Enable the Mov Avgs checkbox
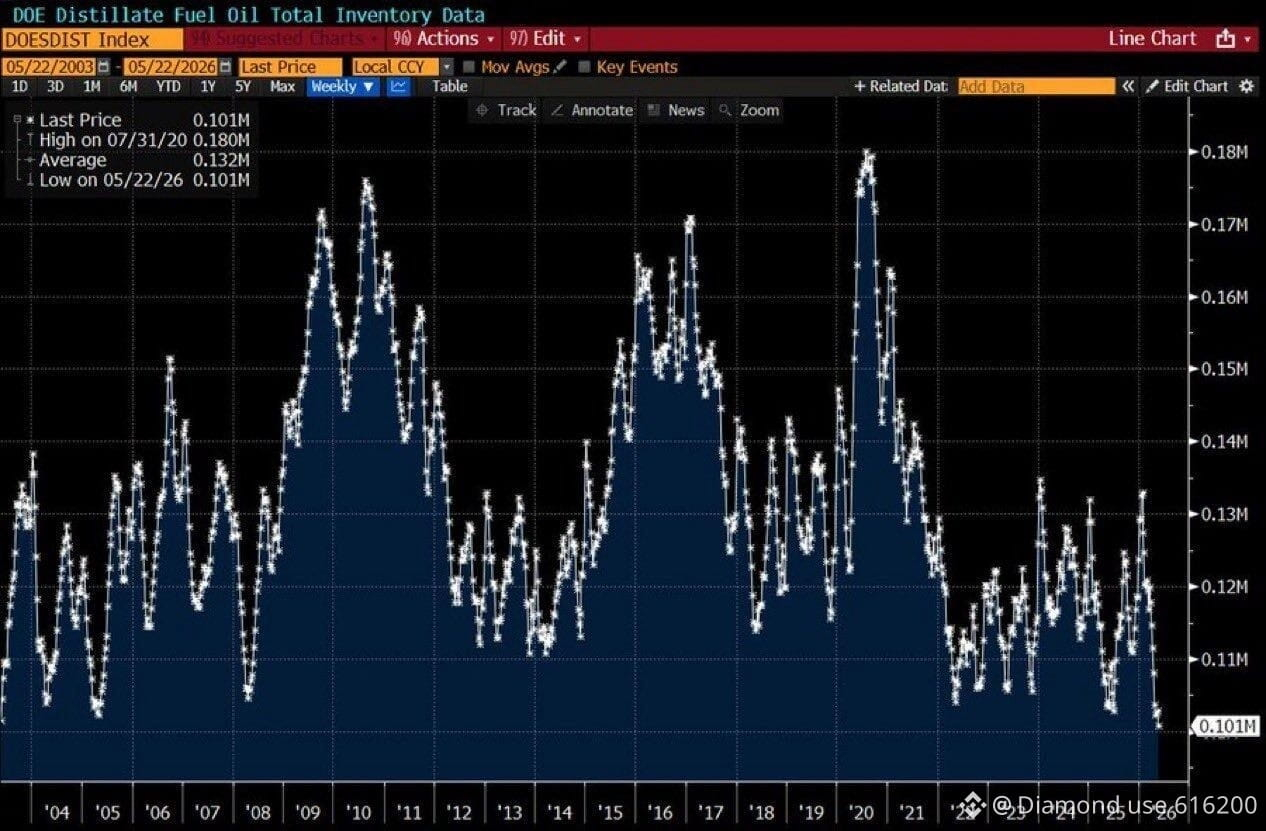Image resolution: width=1266 pixels, height=831 pixels. 468,67
